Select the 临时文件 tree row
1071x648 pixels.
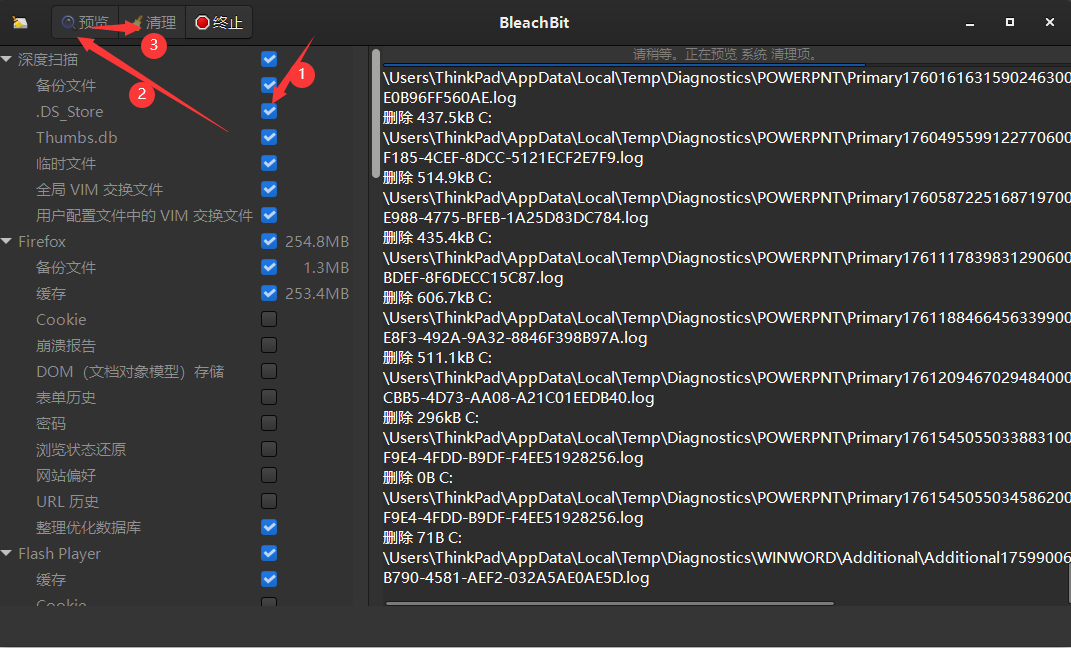click(66, 164)
